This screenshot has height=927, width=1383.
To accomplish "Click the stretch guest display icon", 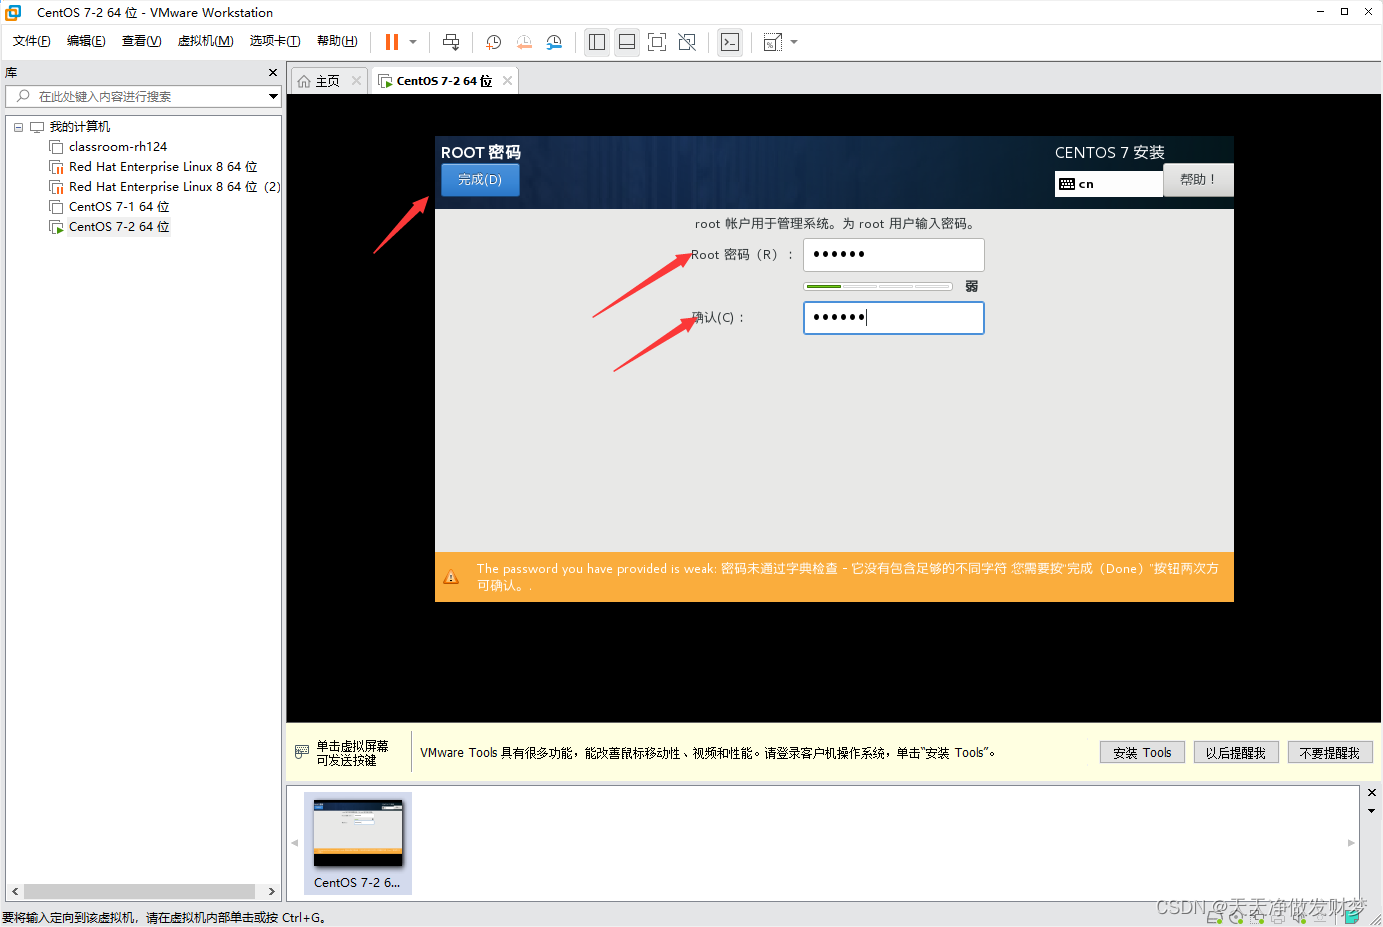I will coord(773,42).
